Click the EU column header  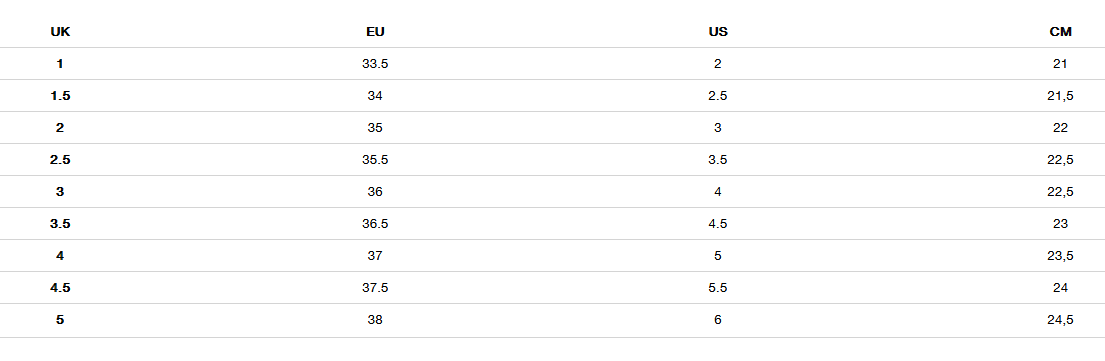point(376,32)
